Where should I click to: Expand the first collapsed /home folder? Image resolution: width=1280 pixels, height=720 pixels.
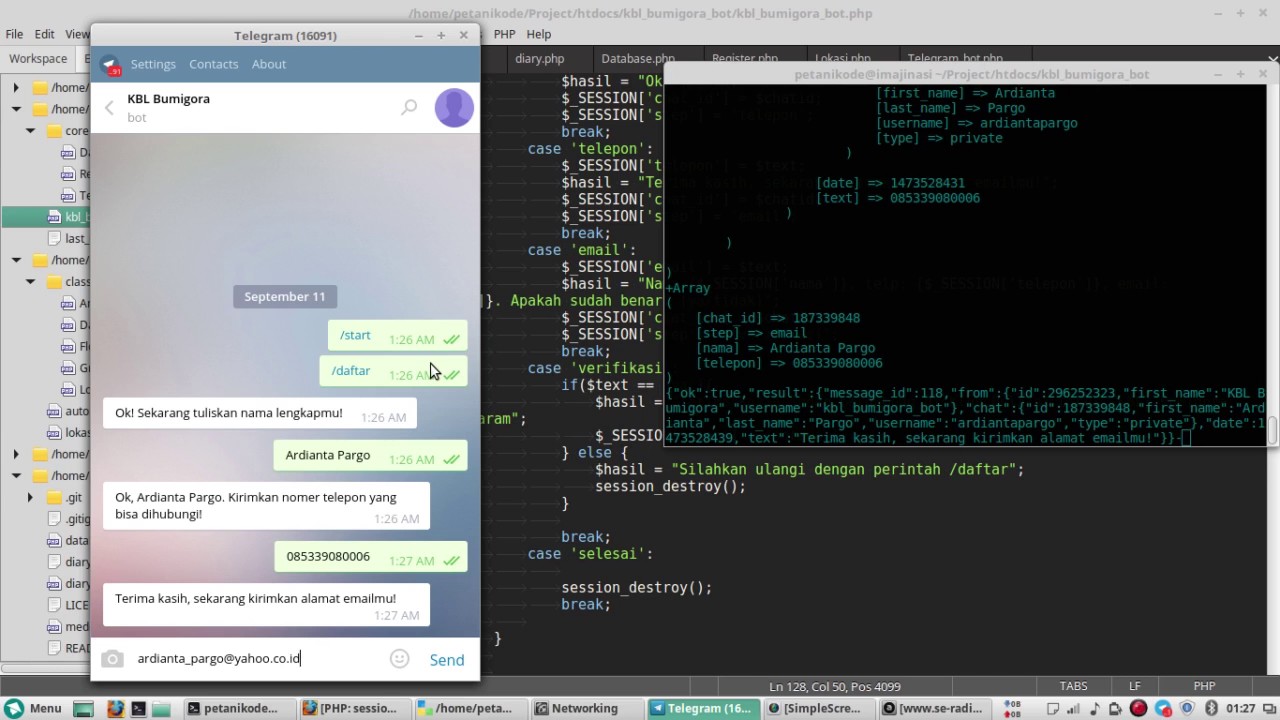coord(16,88)
